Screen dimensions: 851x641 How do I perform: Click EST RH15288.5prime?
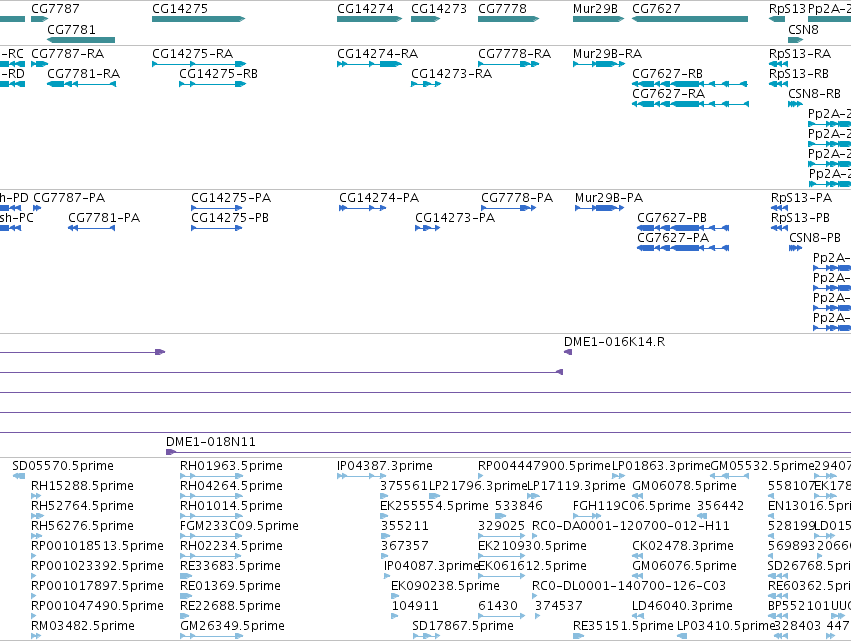coord(82,486)
